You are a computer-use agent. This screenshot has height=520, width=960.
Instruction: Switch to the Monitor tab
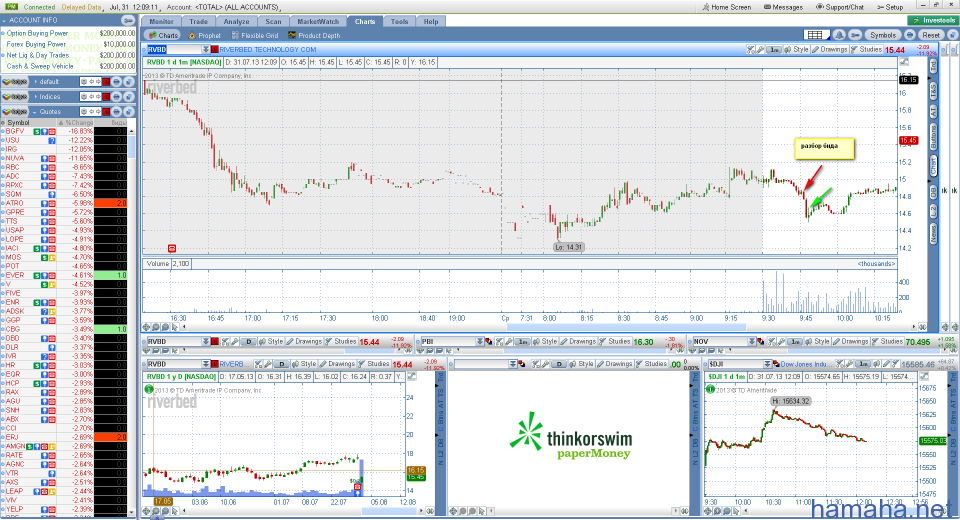coord(162,21)
